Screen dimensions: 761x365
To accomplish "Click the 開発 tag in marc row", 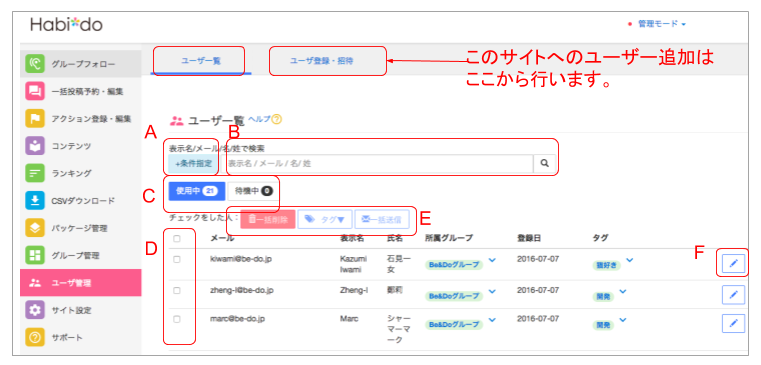I will [x=603, y=325].
